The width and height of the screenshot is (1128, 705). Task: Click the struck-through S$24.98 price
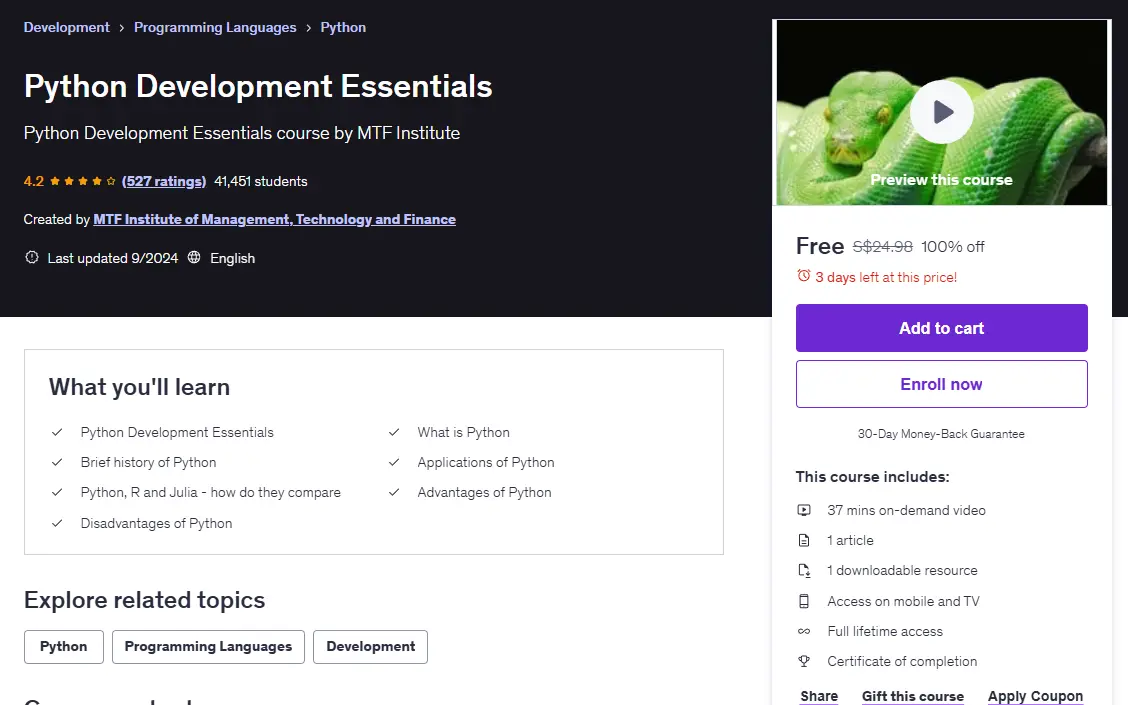(x=882, y=247)
